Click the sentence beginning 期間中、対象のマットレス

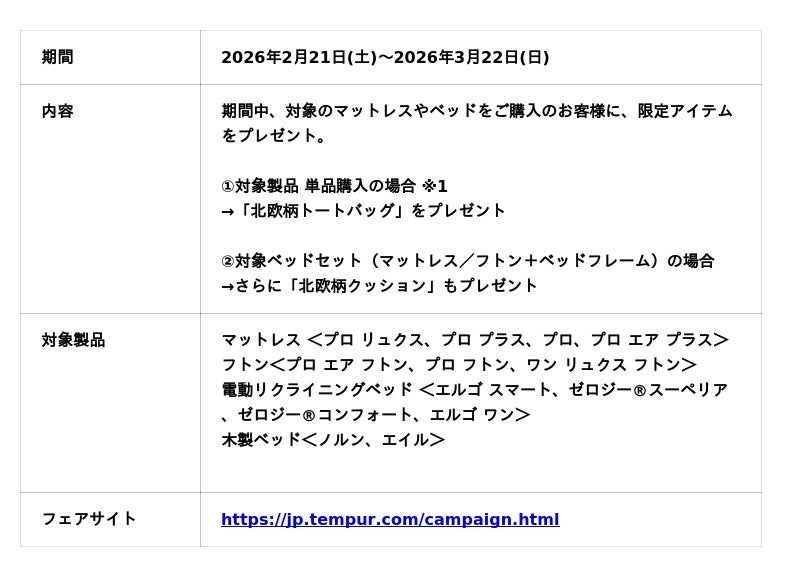coord(476,112)
